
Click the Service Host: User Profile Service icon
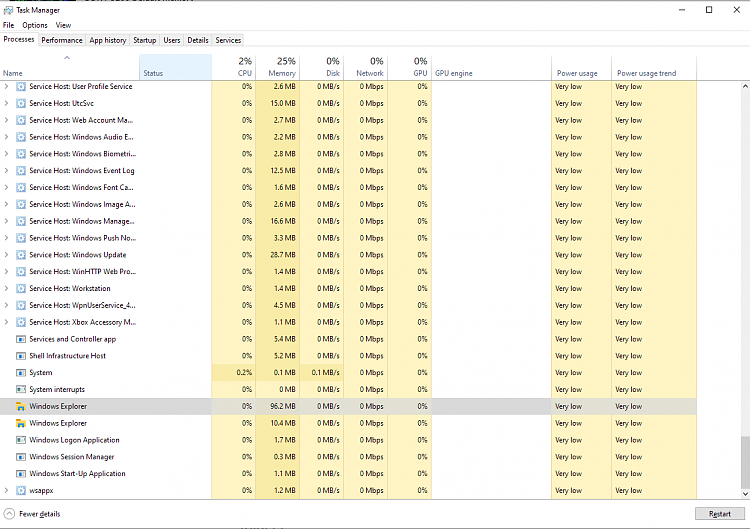tap(21, 87)
